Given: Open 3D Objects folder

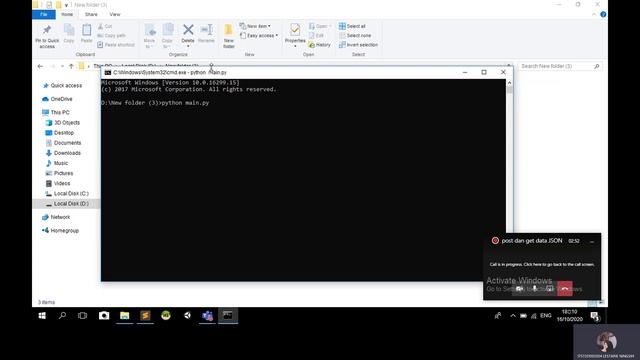Looking at the screenshot, I should (62, 122).
